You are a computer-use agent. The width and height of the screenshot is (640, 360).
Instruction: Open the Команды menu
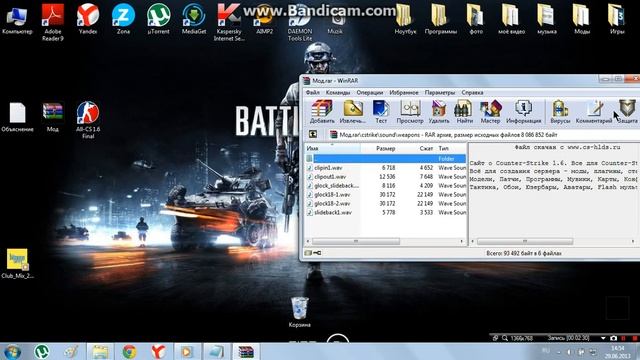point(338,93)
